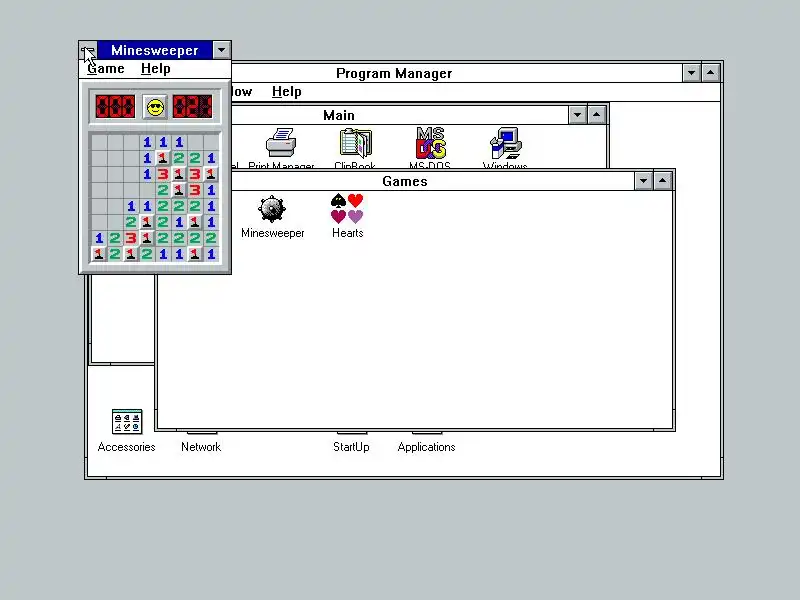The height and width of the screenshot is (600, 800).
Task: Click the Accessories group label
Action: click(x=127, y=447)
